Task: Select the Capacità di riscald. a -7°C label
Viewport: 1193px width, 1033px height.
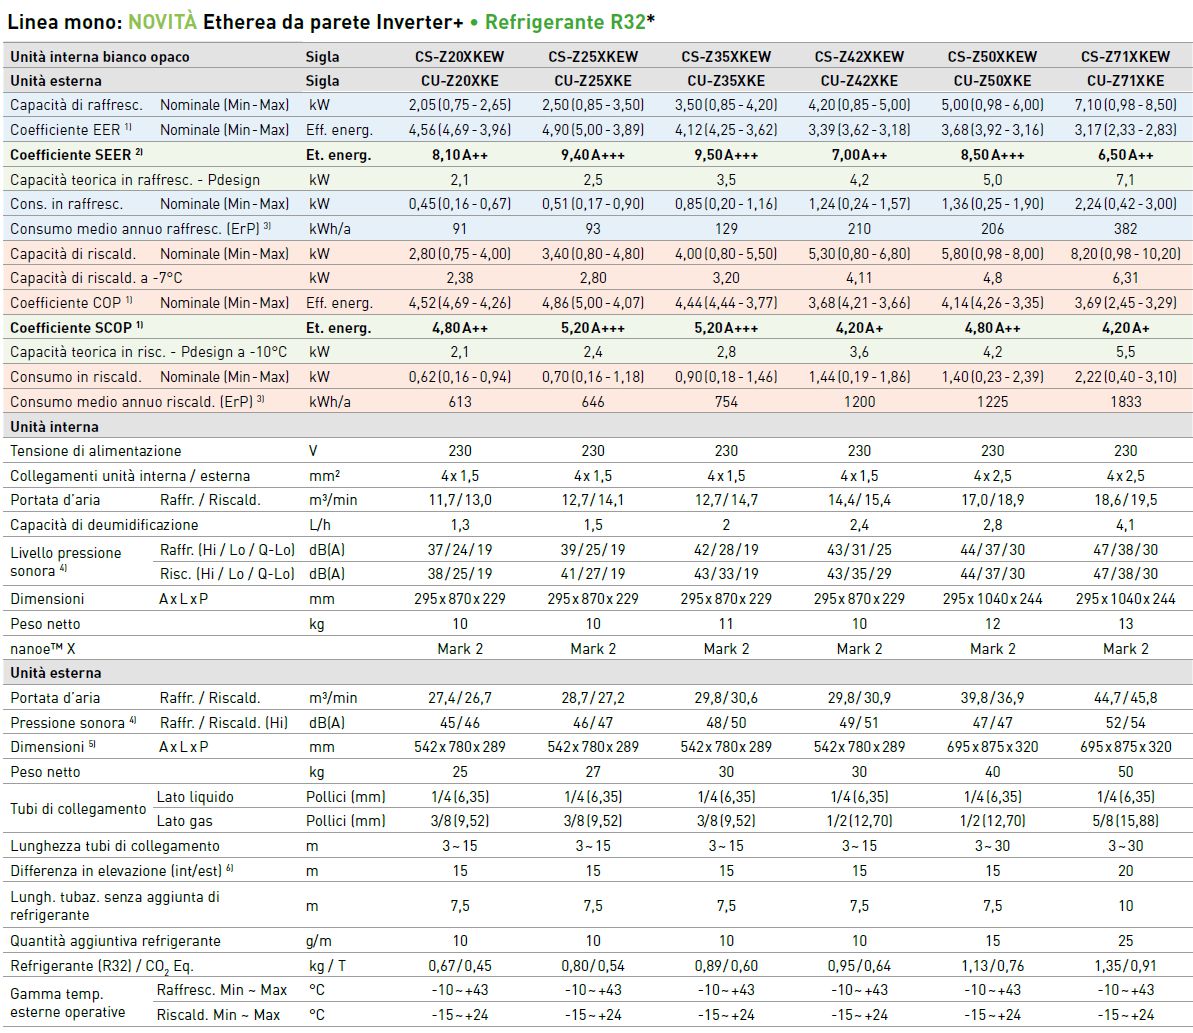Action: (x=96, y=278)
